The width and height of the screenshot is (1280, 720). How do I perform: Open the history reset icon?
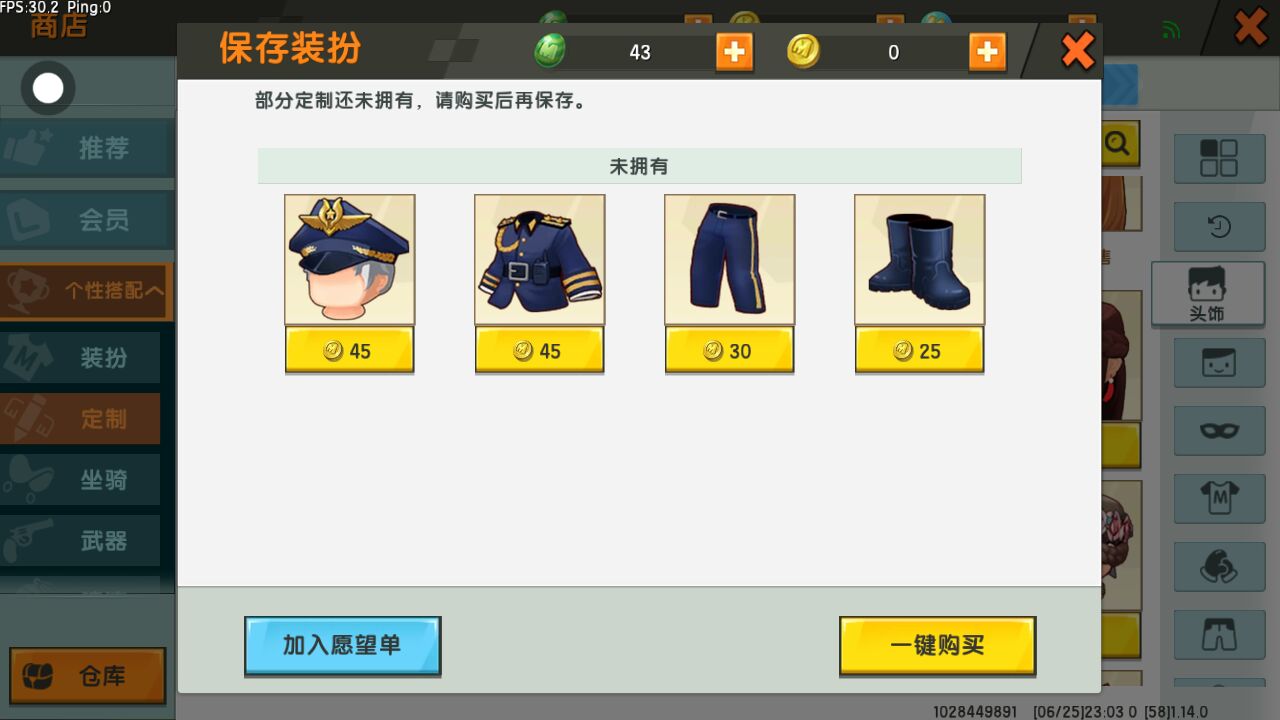click(x=1219, y=227)
